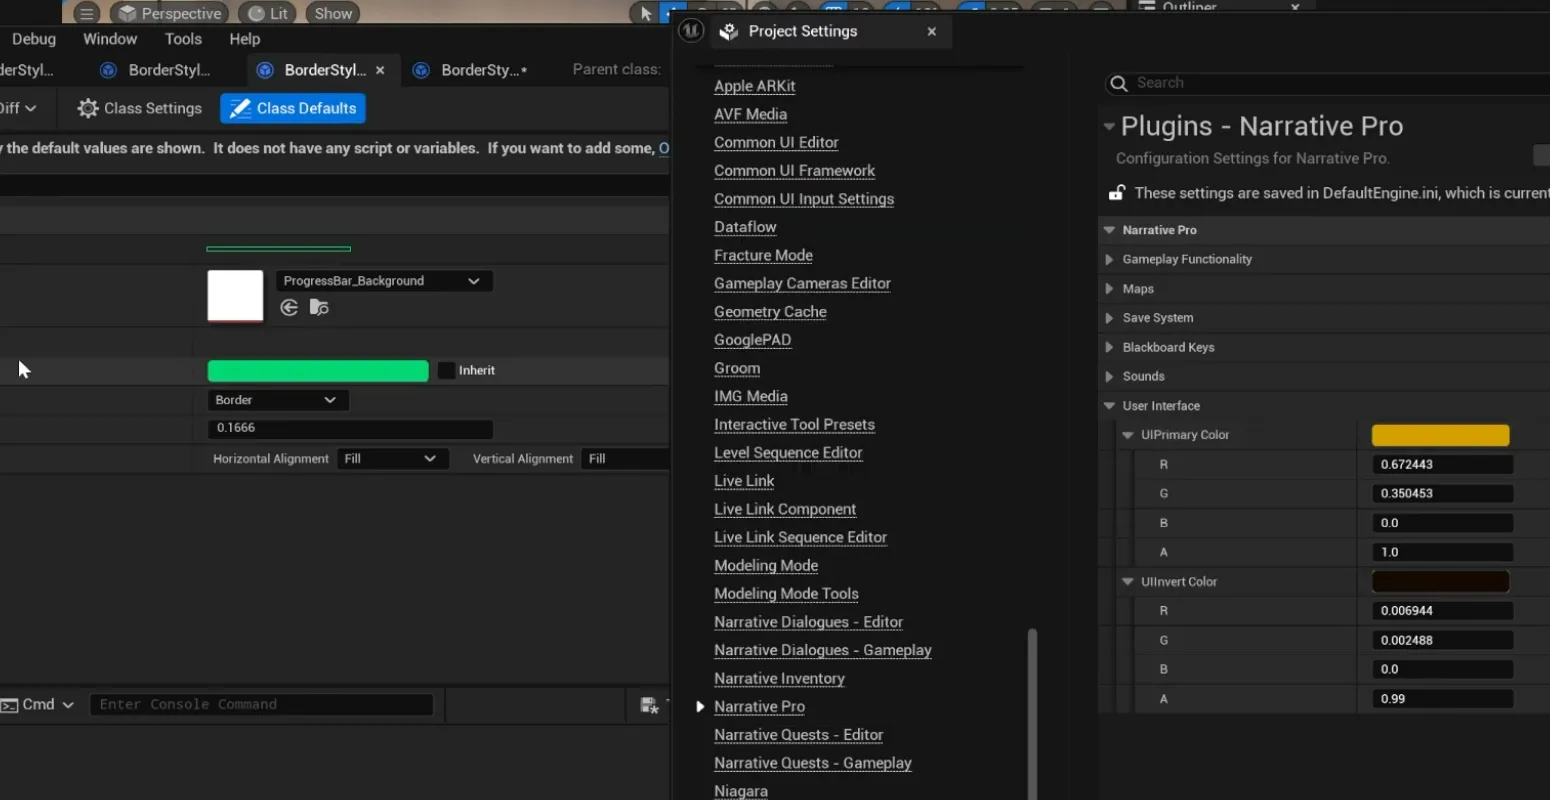Open the Perspective view mode button
This screenshot has height=800, width=1550.
coord(169,13)
